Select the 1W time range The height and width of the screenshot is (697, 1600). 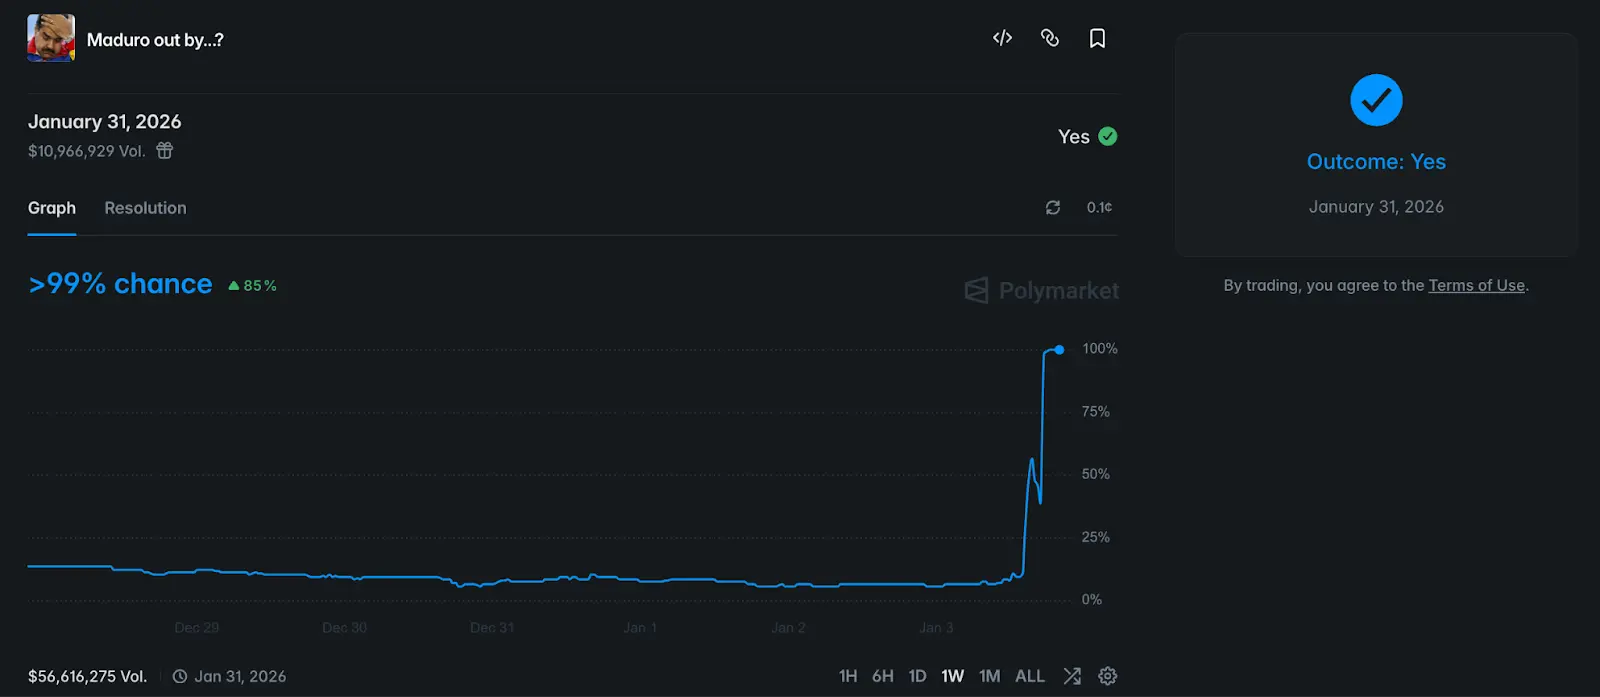coord(952,676)
